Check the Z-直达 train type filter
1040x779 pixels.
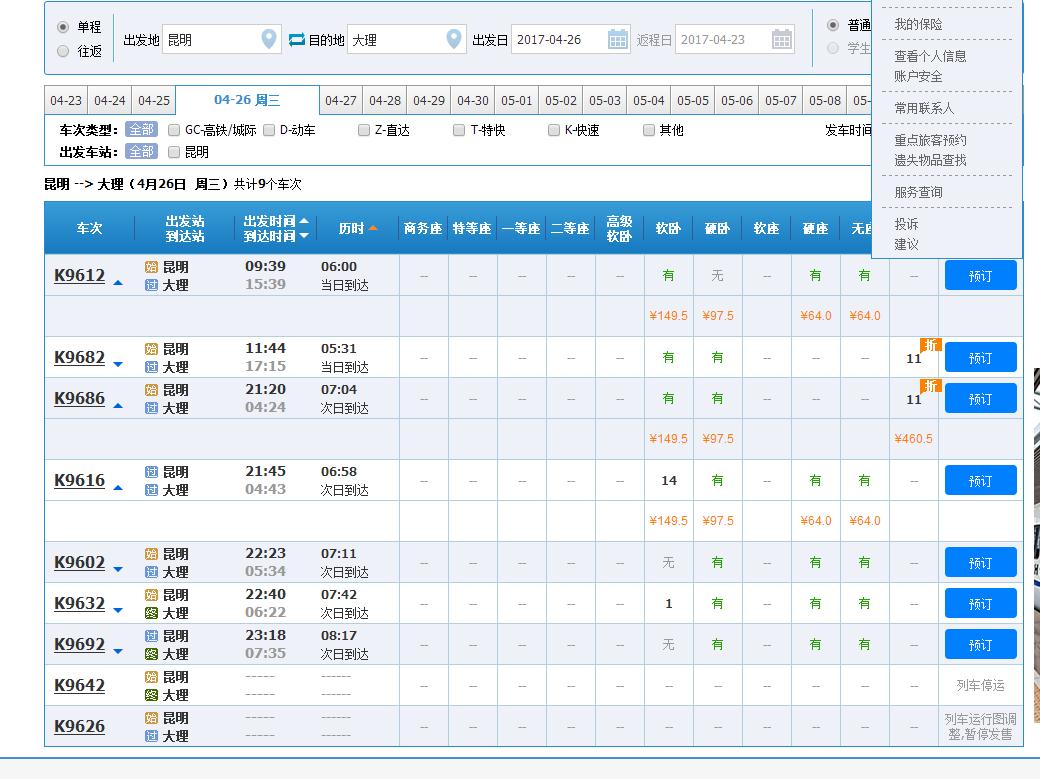363,130
